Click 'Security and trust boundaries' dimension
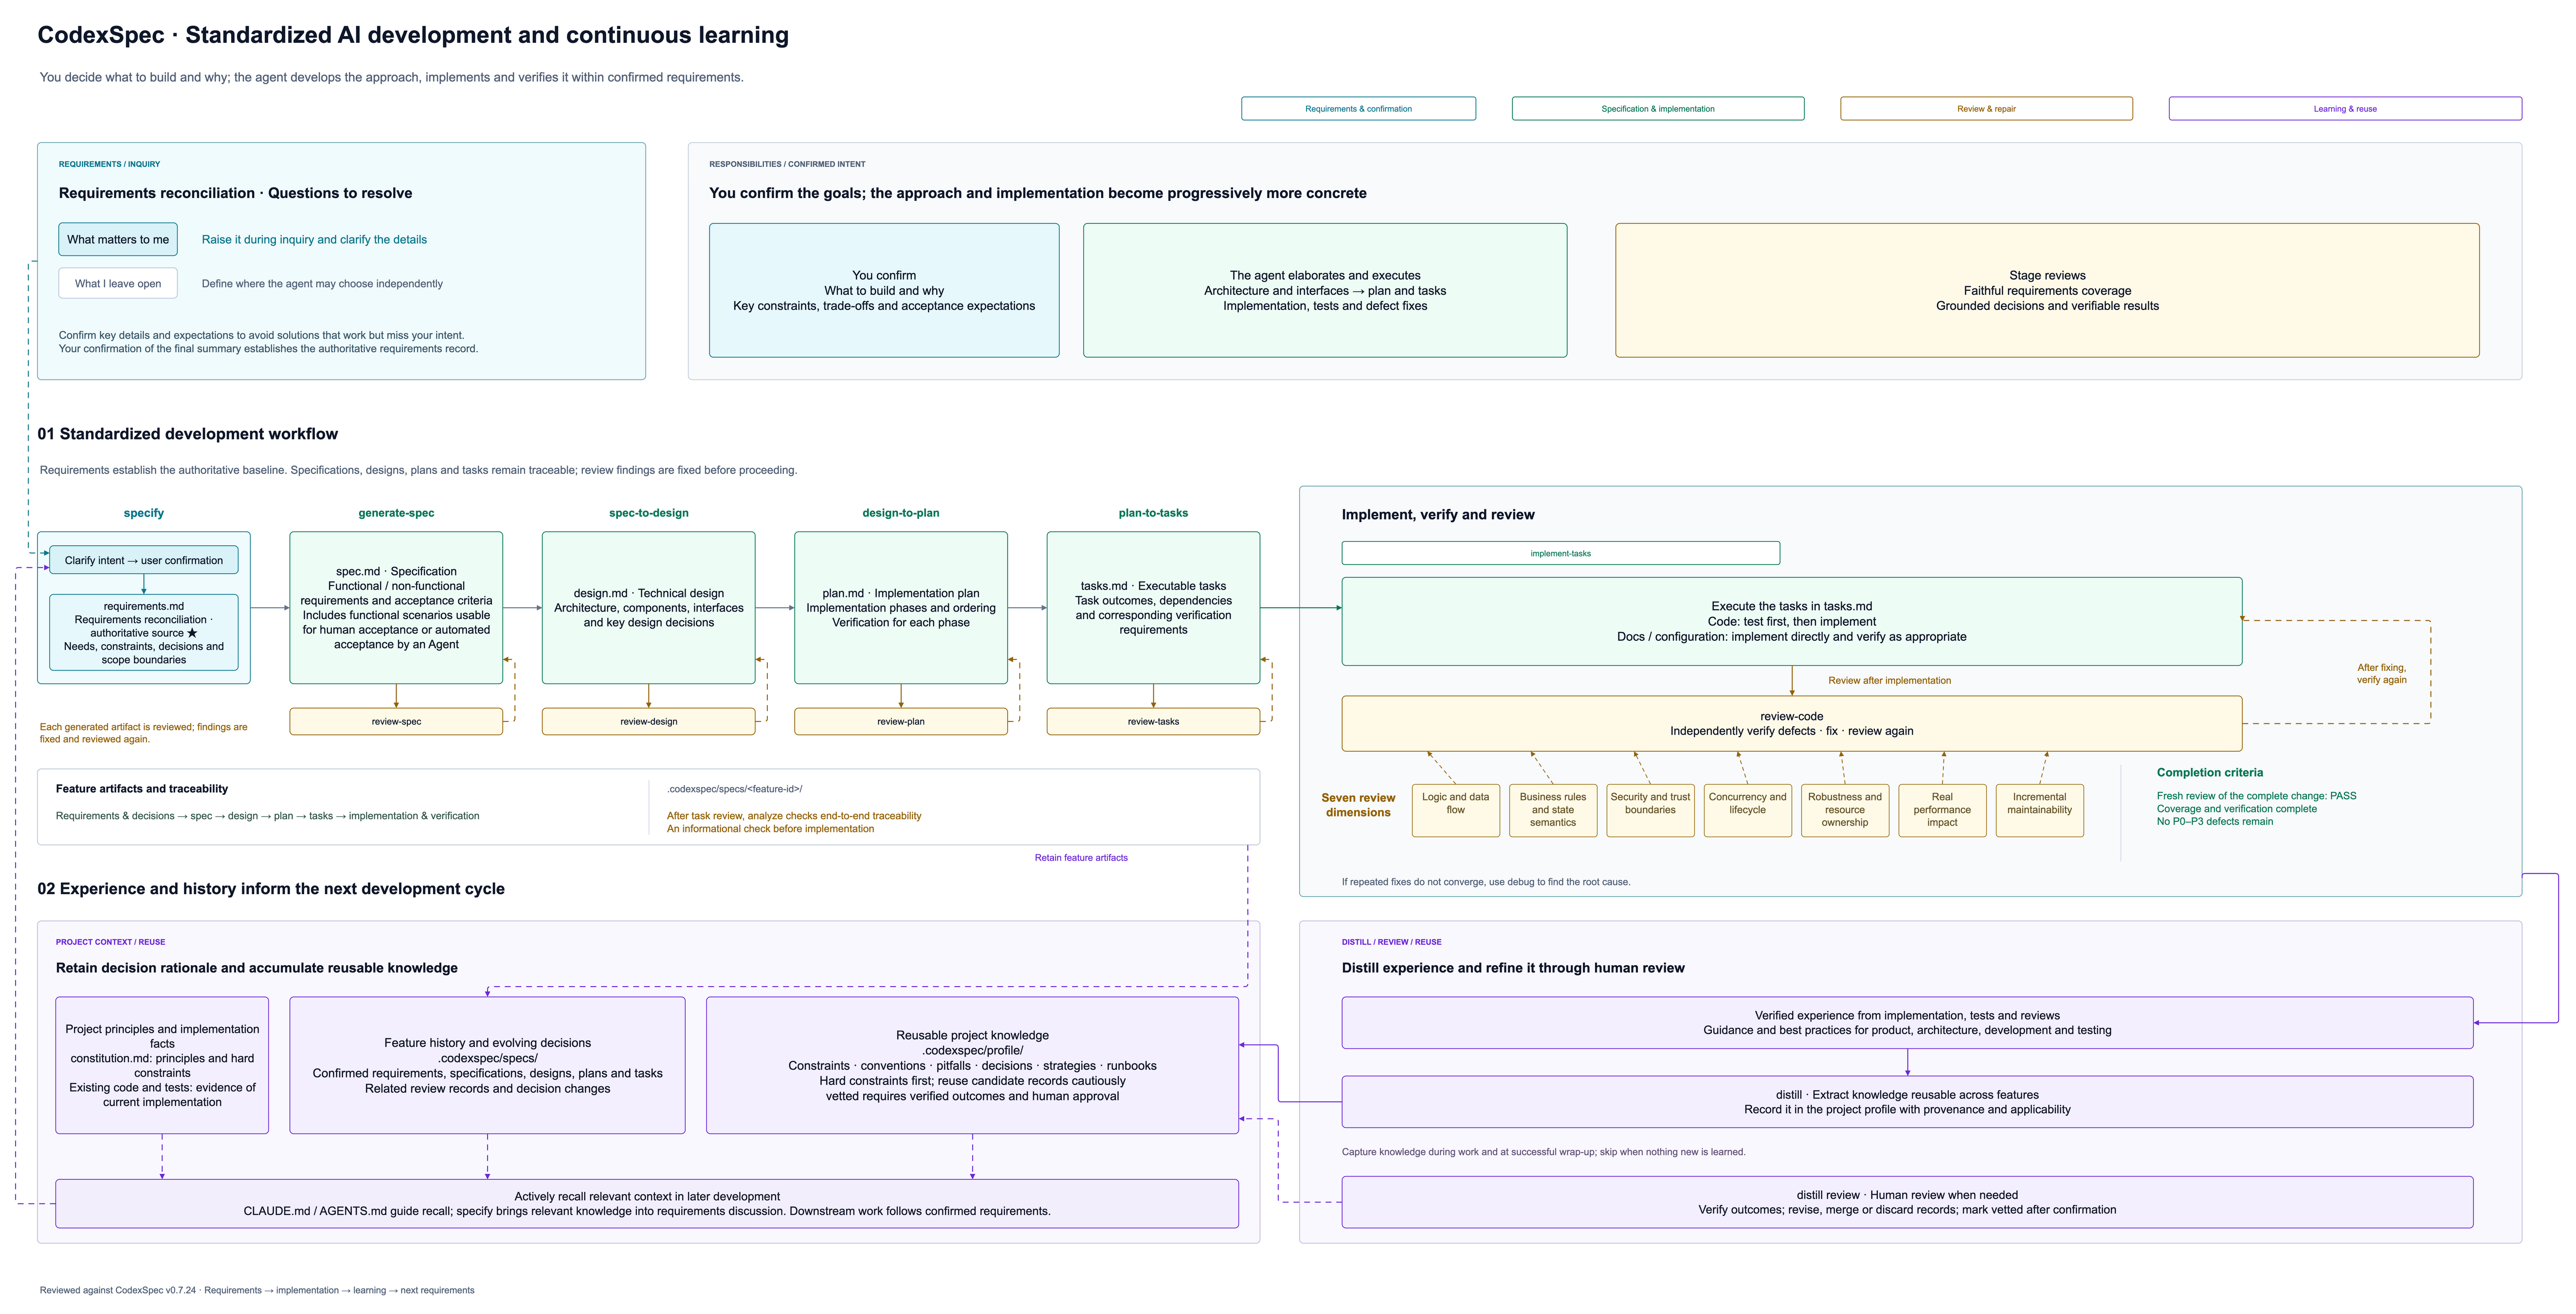The image size is (2576, 1314). pos(1650,810)
